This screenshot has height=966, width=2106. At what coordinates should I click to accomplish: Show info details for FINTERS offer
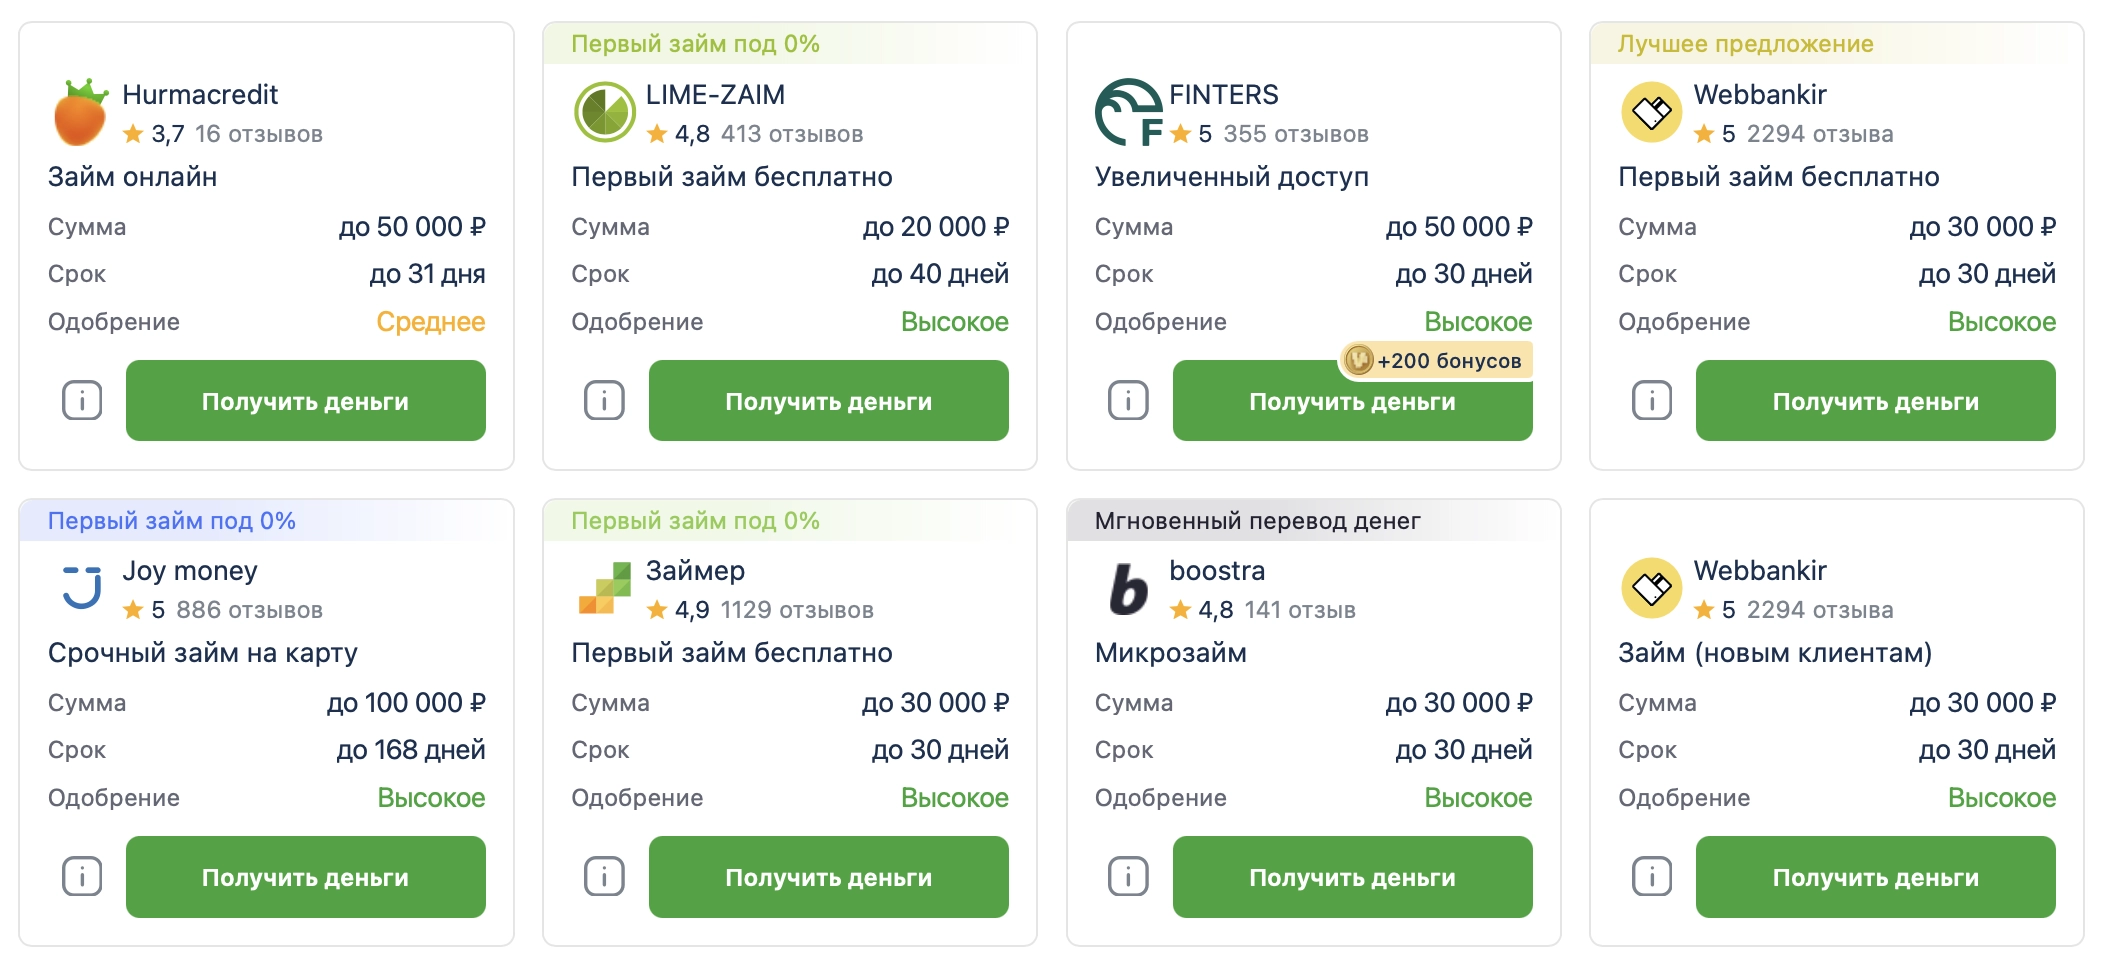point(1128,401)
